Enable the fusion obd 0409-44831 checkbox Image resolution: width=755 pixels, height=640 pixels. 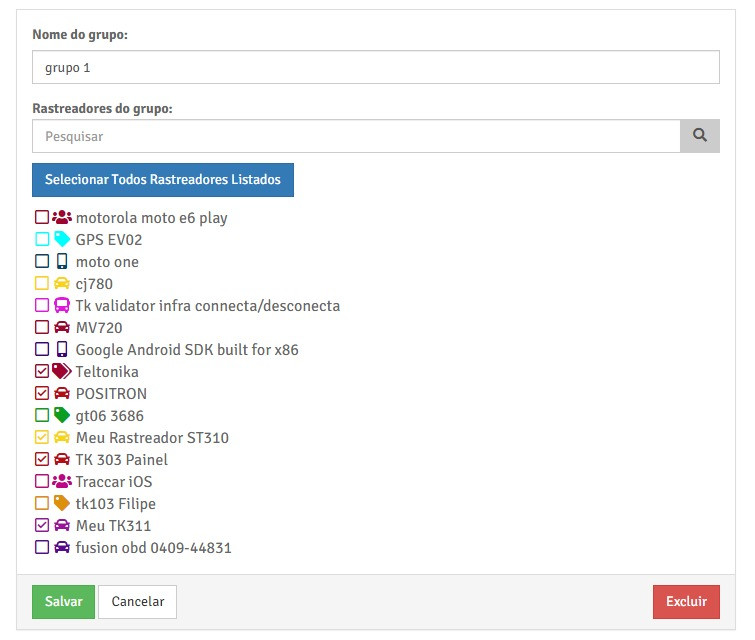click(42, 547)
